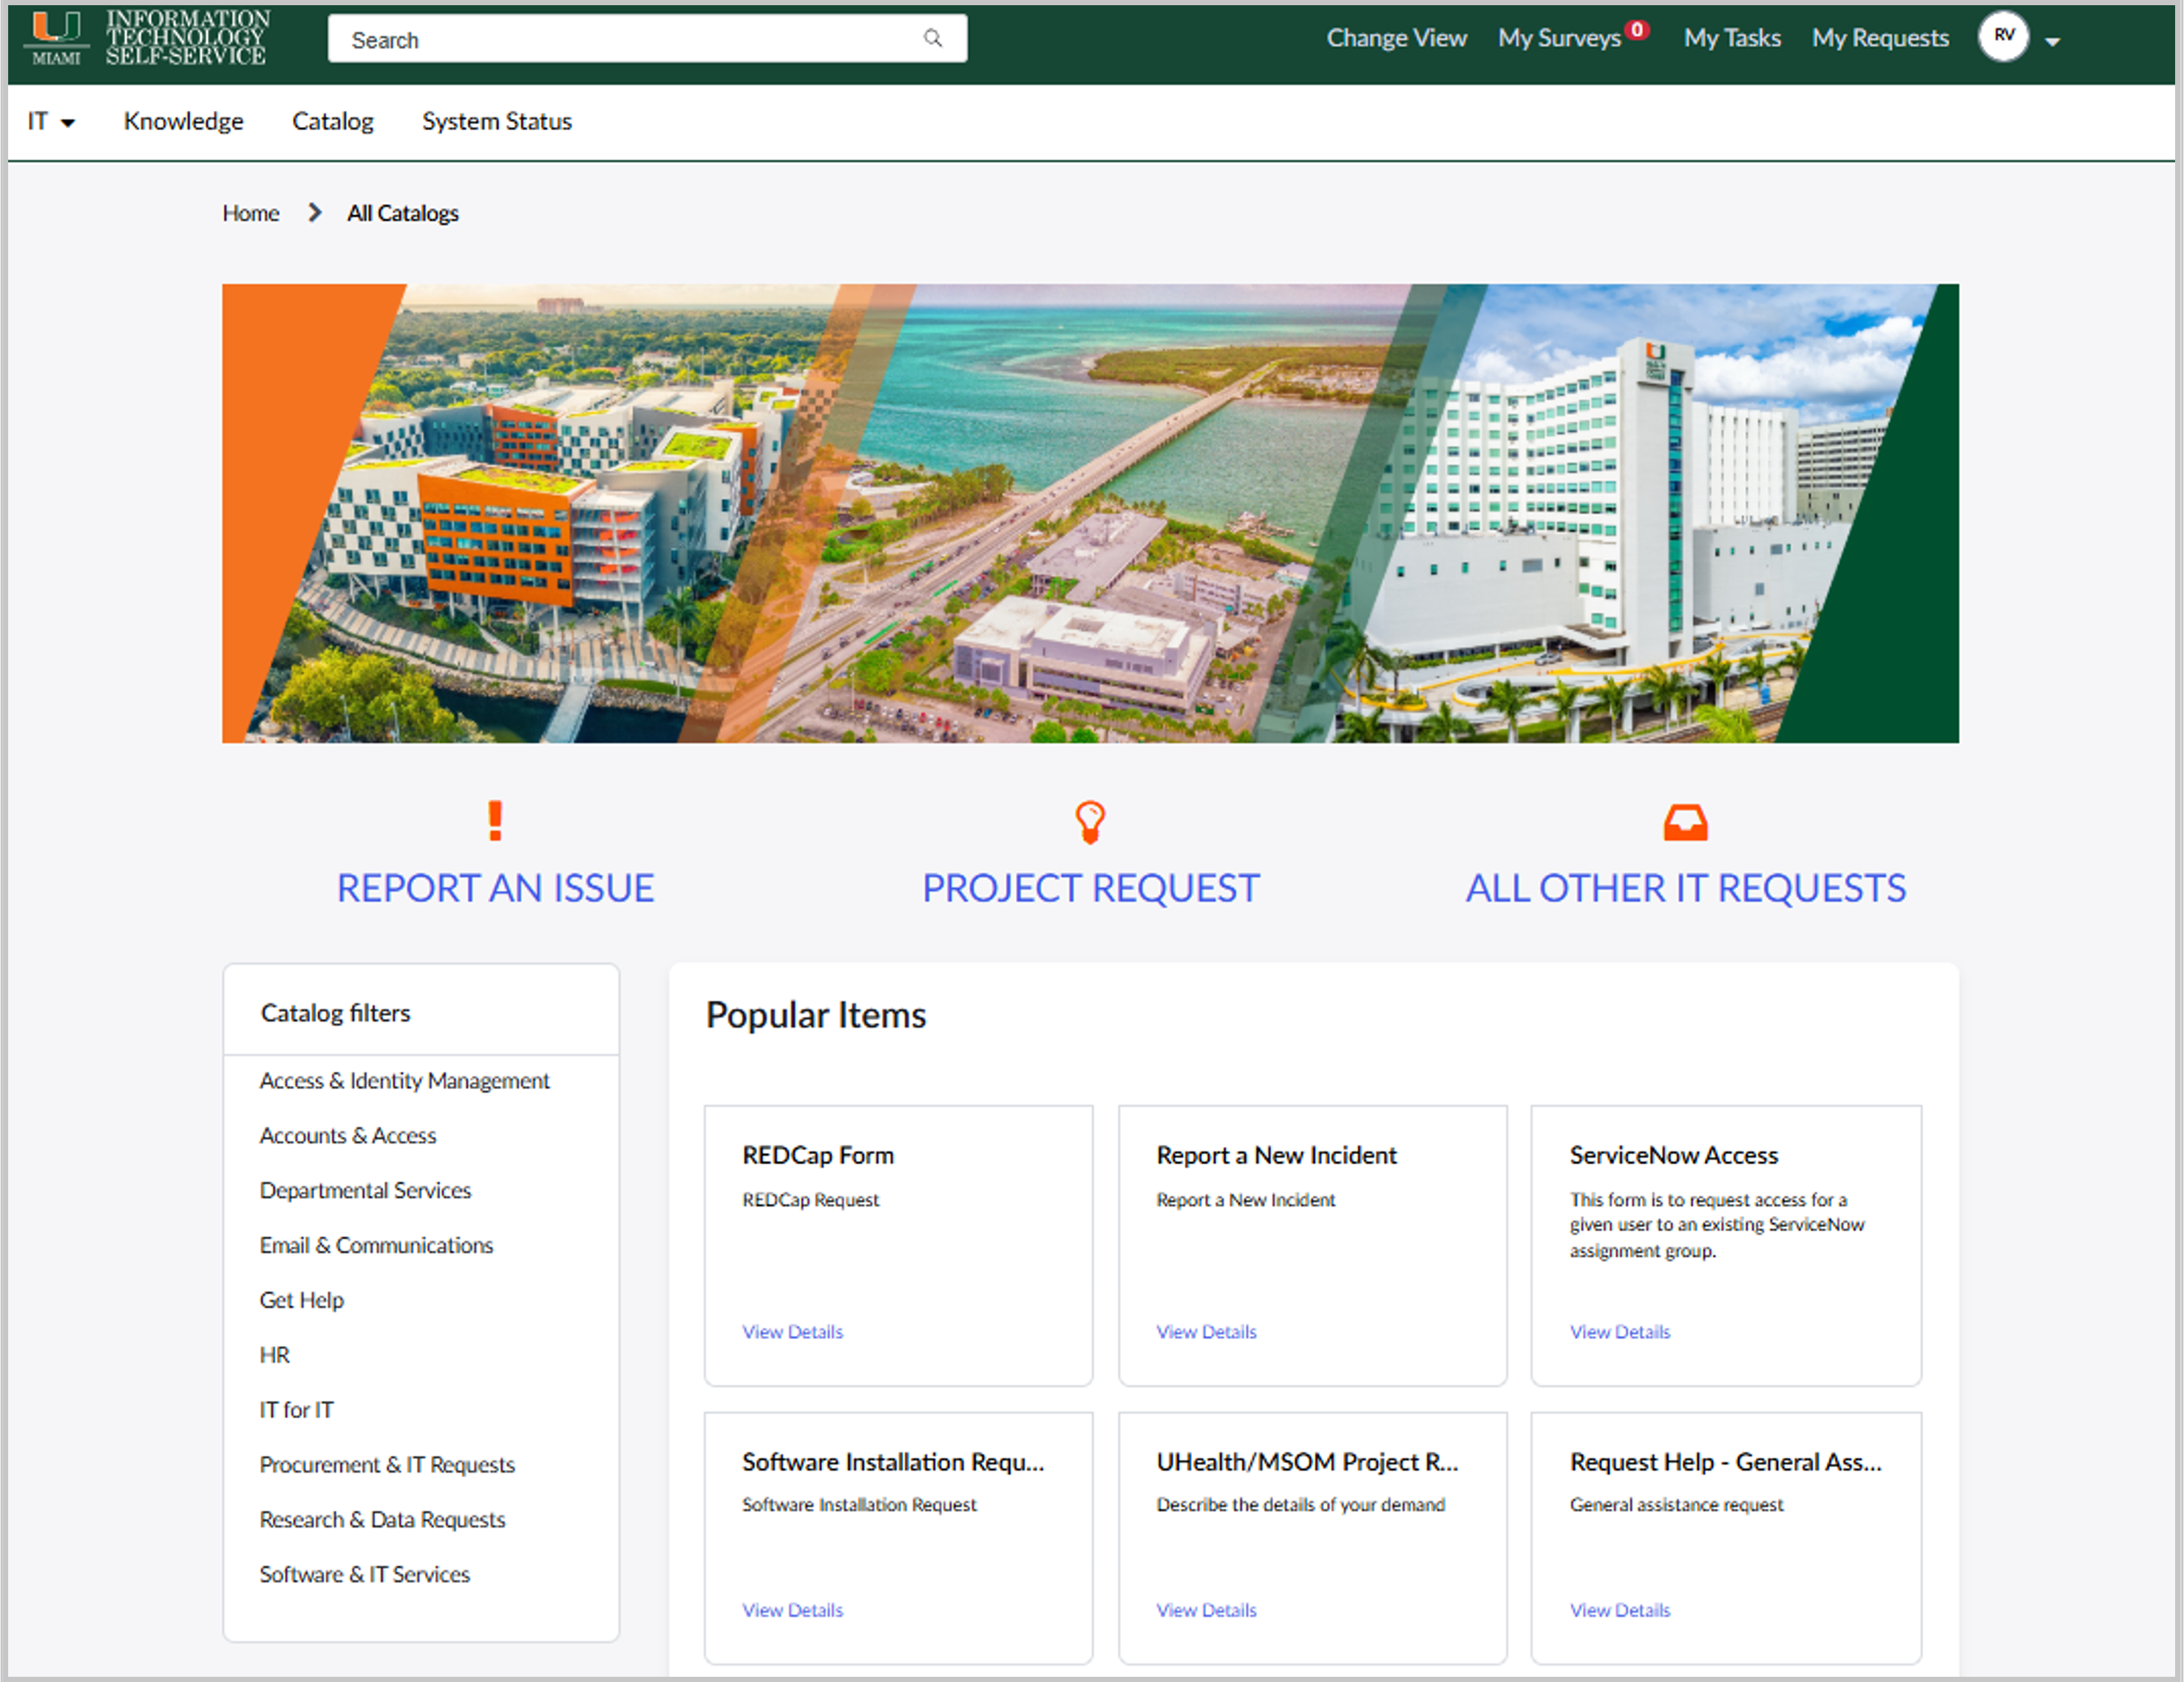Screen dimensions: 2184x1682
Task: Open My Tasks
Action: (1732, 38)
